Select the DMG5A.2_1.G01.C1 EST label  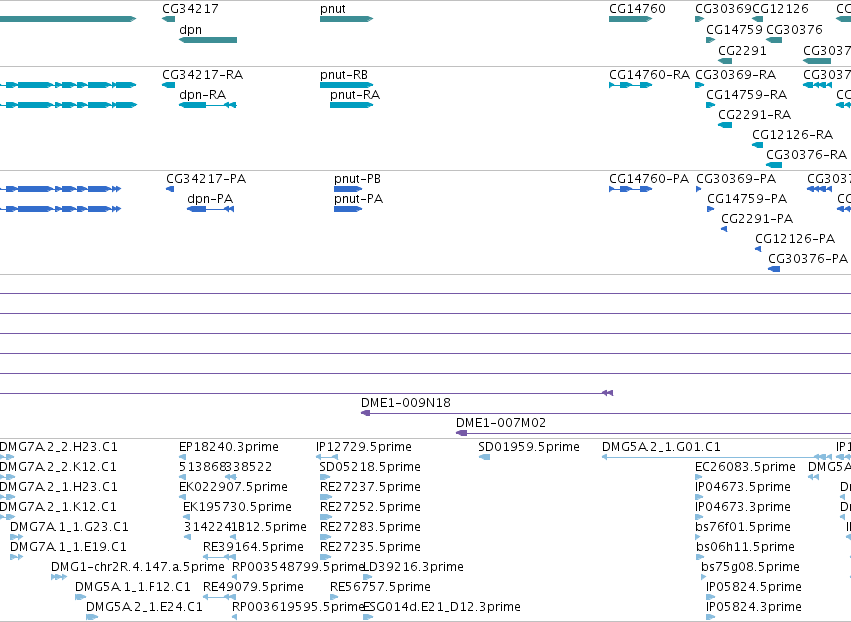tap(661, 447)
